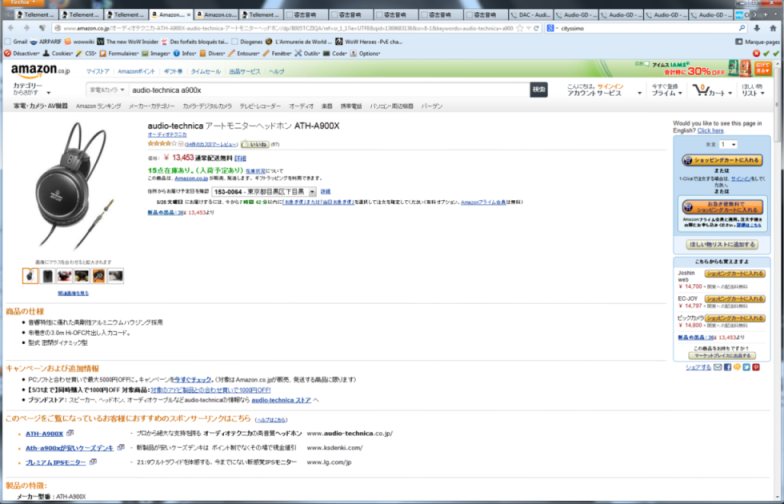Viewport: 784px width, 504px height.
Task: Open the quantity dropdown set to 1
Action: pos(728,144)
